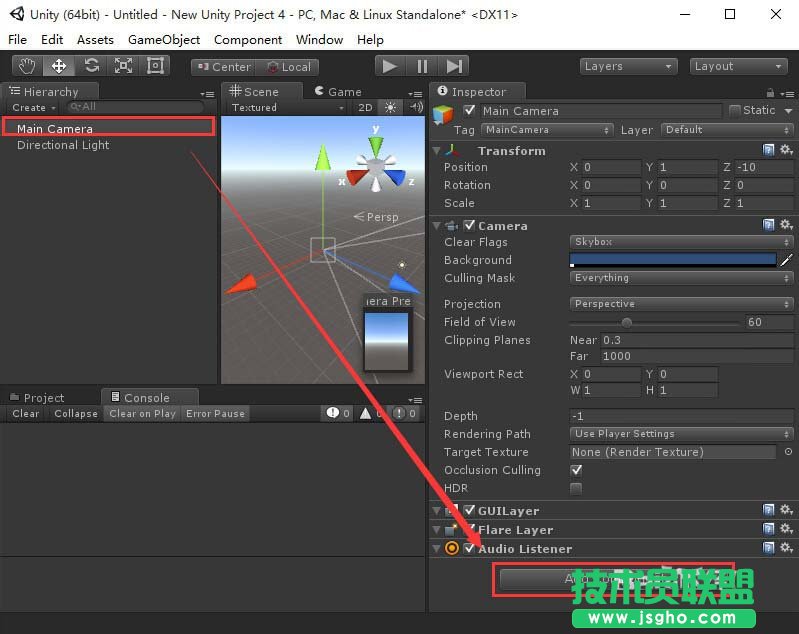This screenshot has height=634, width=799.
Task: Select the Rotate tool
Action: (x=91, y=66)
